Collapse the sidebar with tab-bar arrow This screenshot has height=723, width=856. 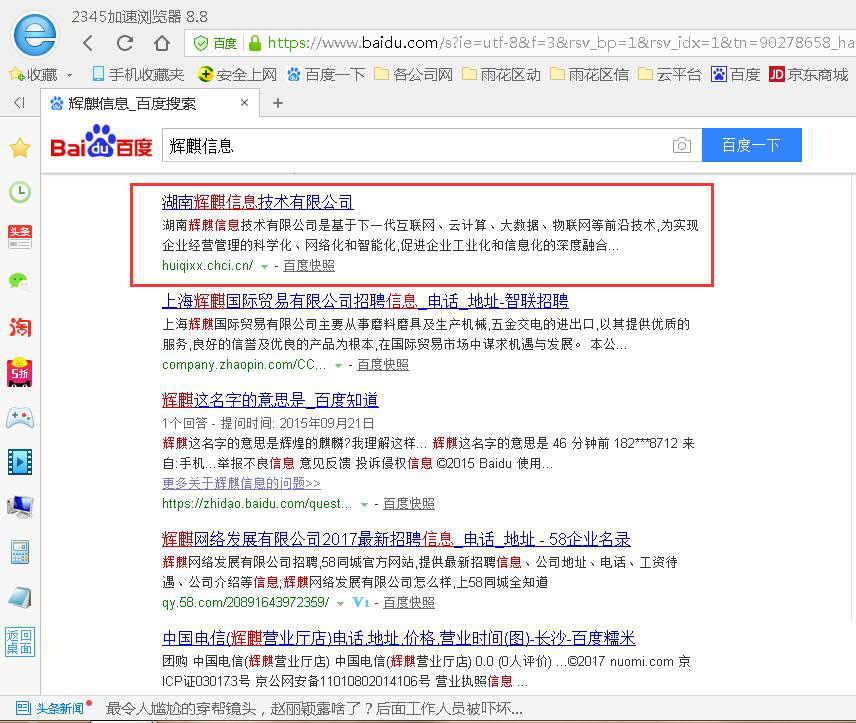pos(20,103)
